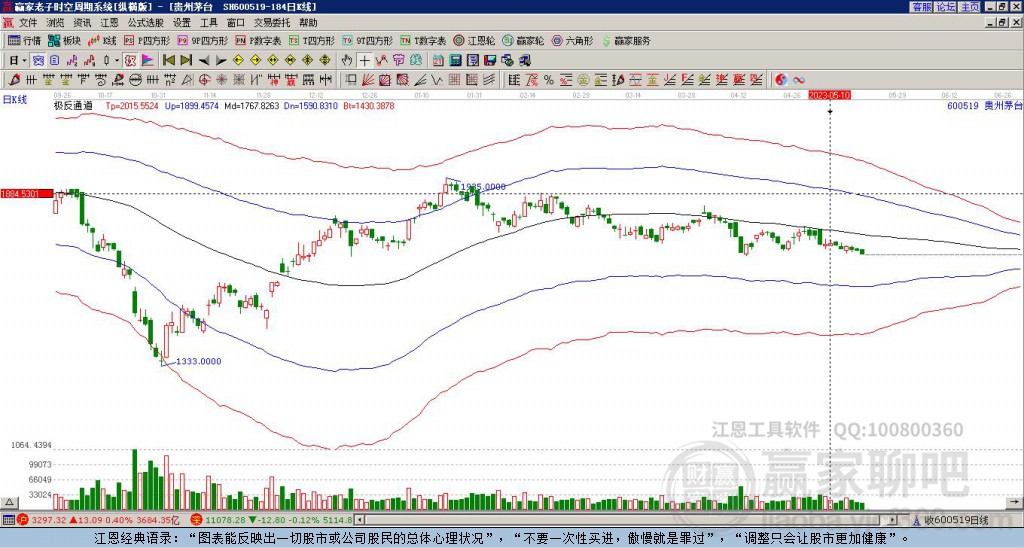Step chart right with black arrow
This screenshot has height=548, width=1024.
coord(221,61)
